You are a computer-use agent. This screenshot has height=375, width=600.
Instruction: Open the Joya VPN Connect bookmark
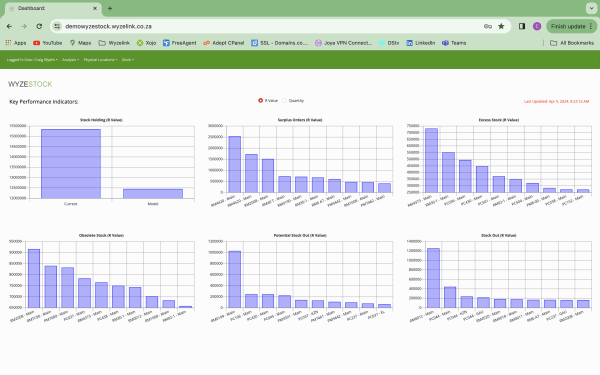tap(343, 43)
